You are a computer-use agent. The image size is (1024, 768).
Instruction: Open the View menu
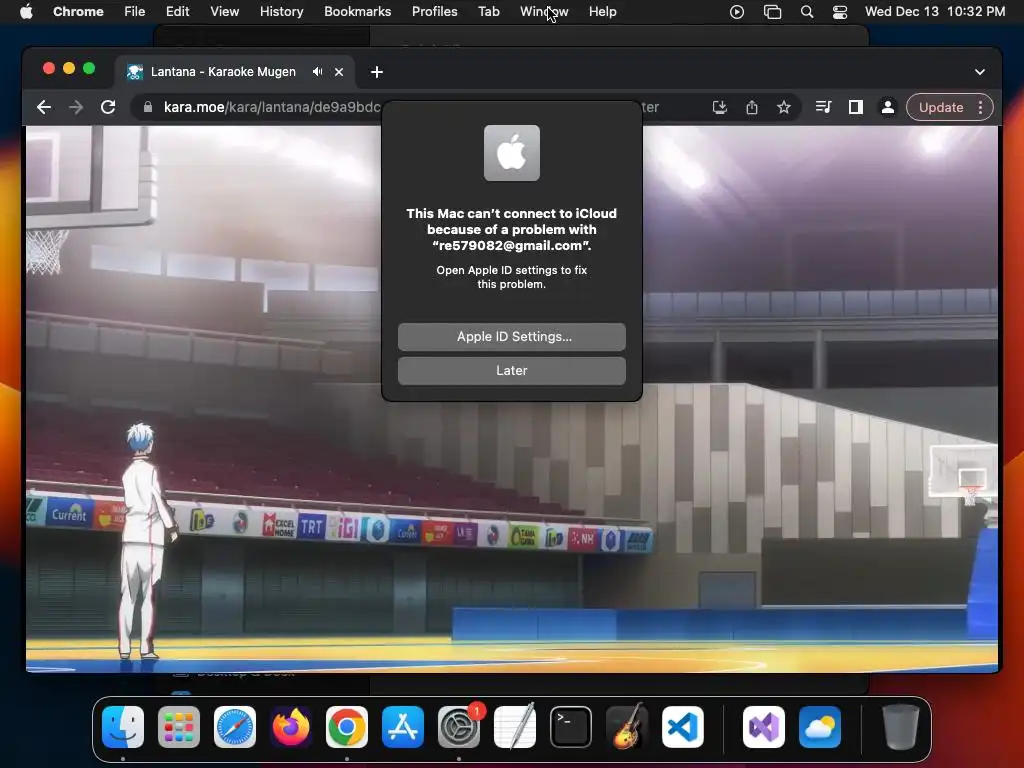(225, 12)
